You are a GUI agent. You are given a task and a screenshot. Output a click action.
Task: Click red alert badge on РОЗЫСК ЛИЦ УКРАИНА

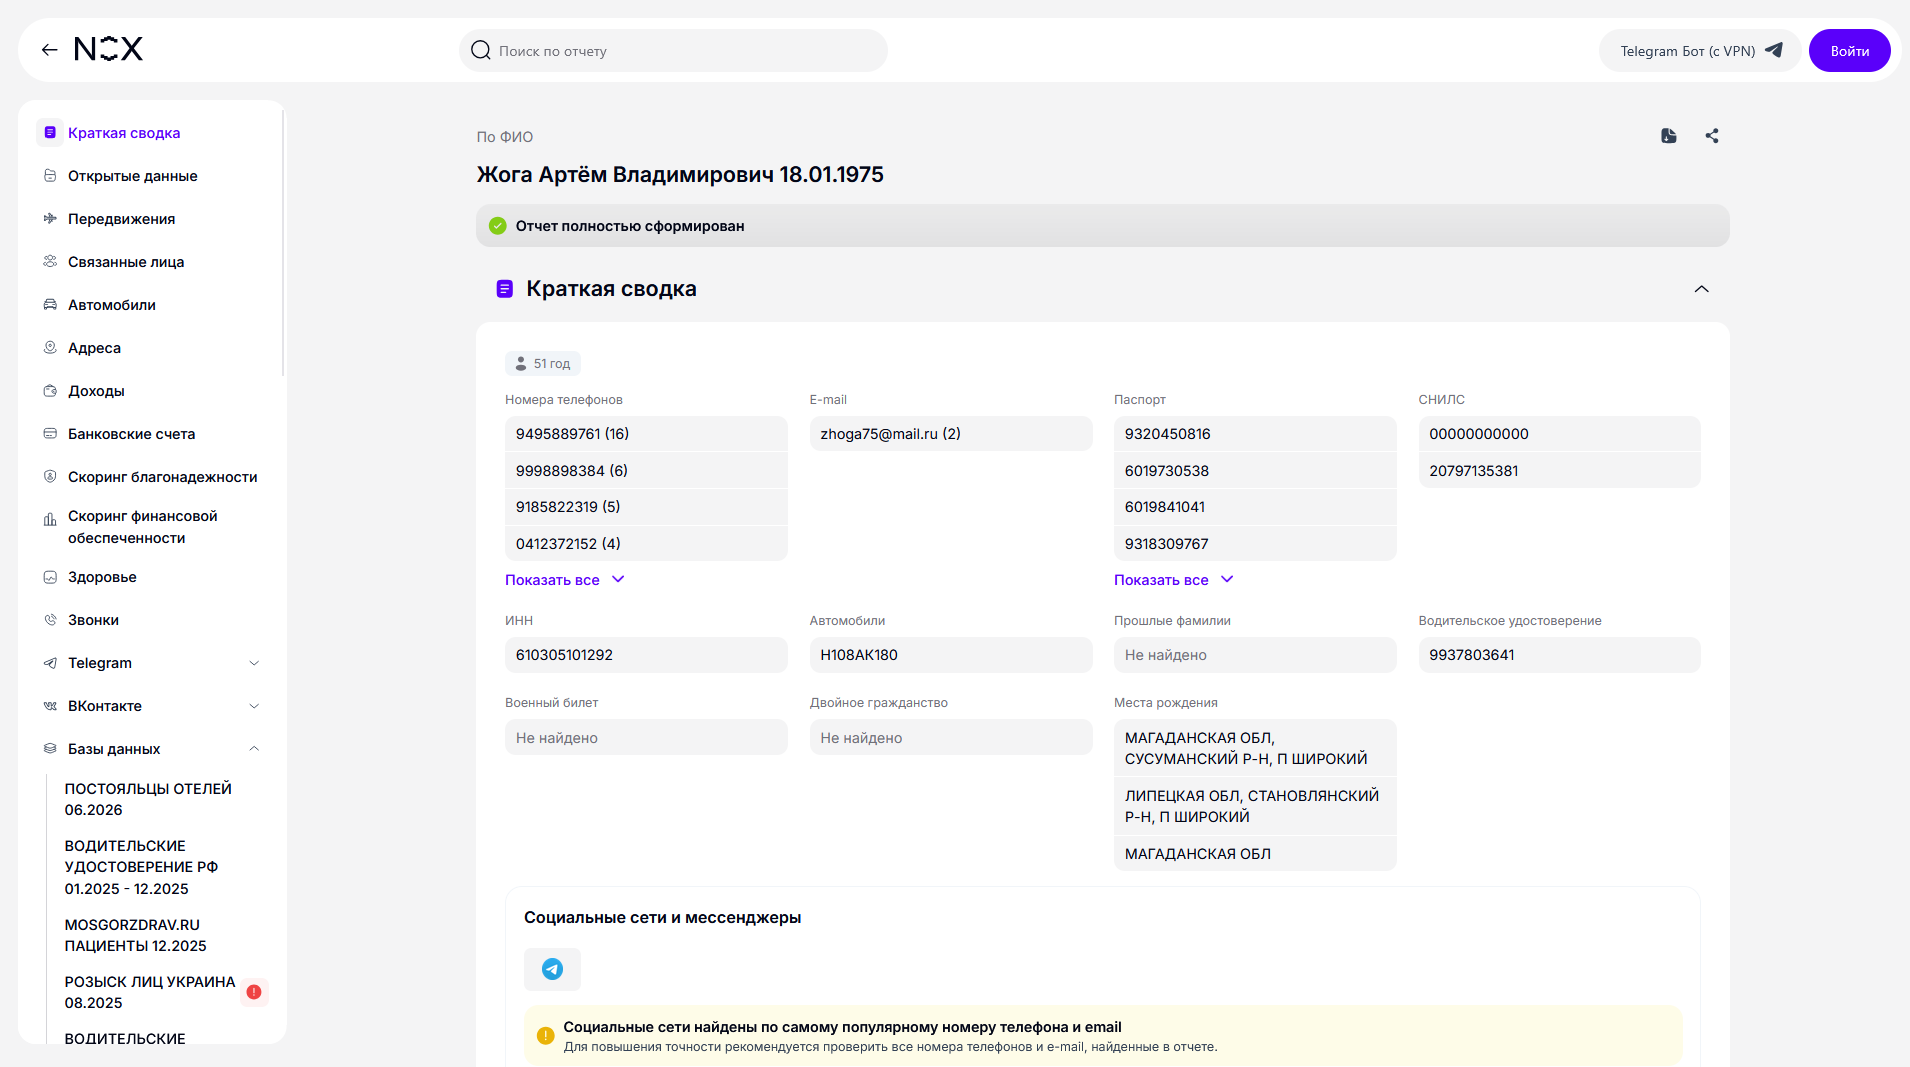(x=254, y=992)
